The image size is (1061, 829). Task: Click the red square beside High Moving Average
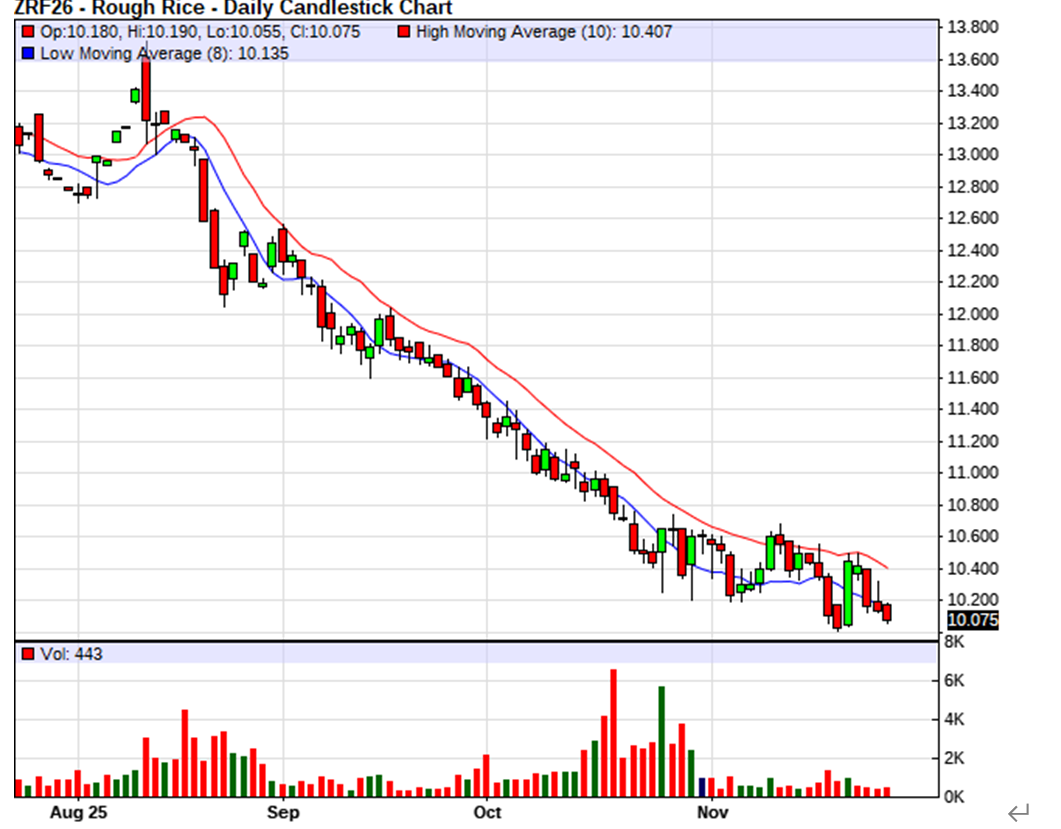tap(403, 32)
